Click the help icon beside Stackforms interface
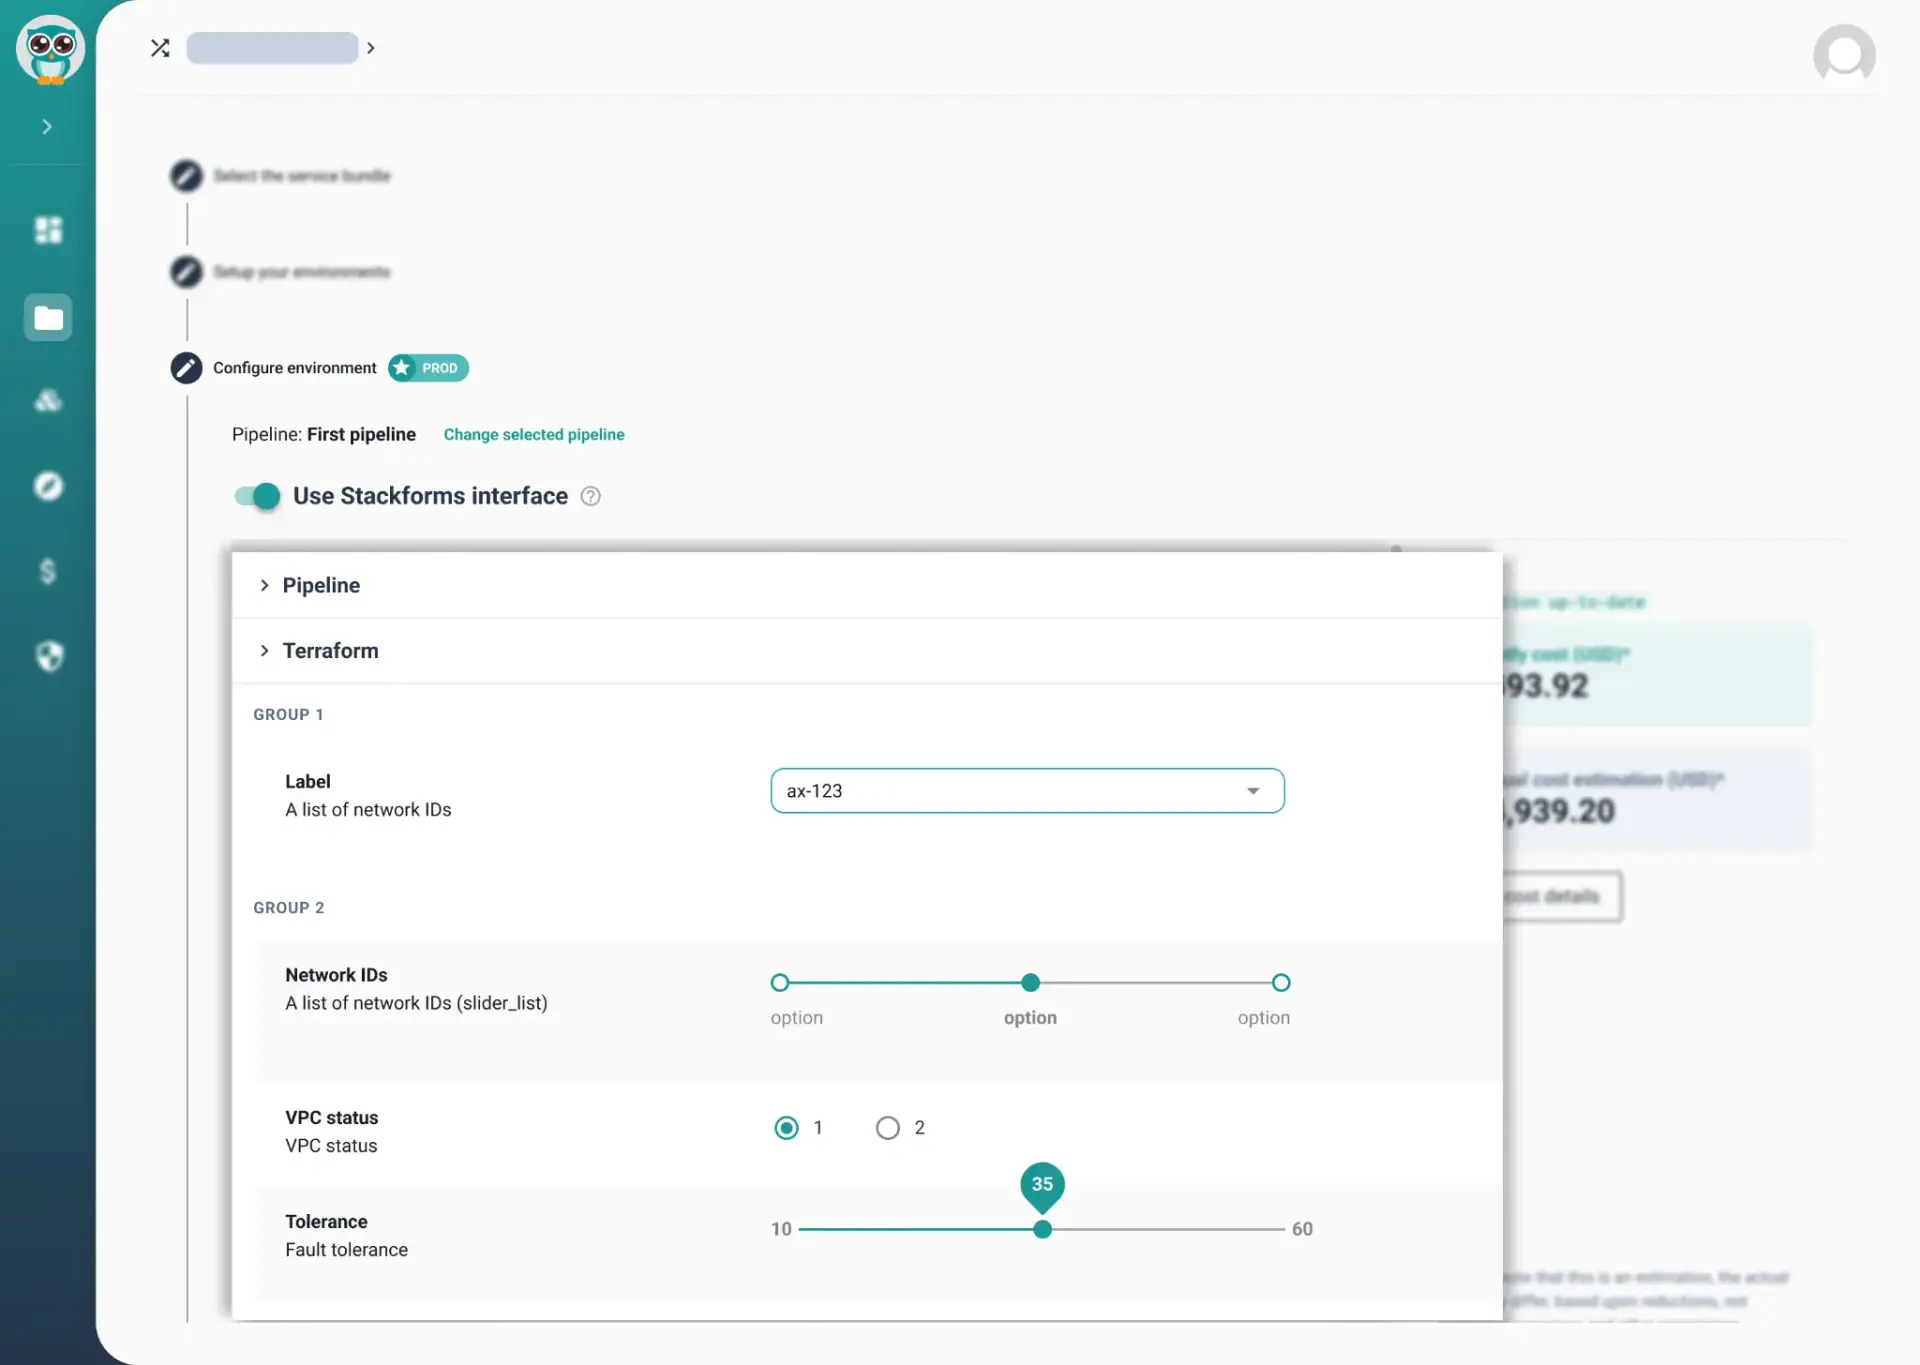Viewport: 1920px width, 1365px height. (x=591, y=496)
